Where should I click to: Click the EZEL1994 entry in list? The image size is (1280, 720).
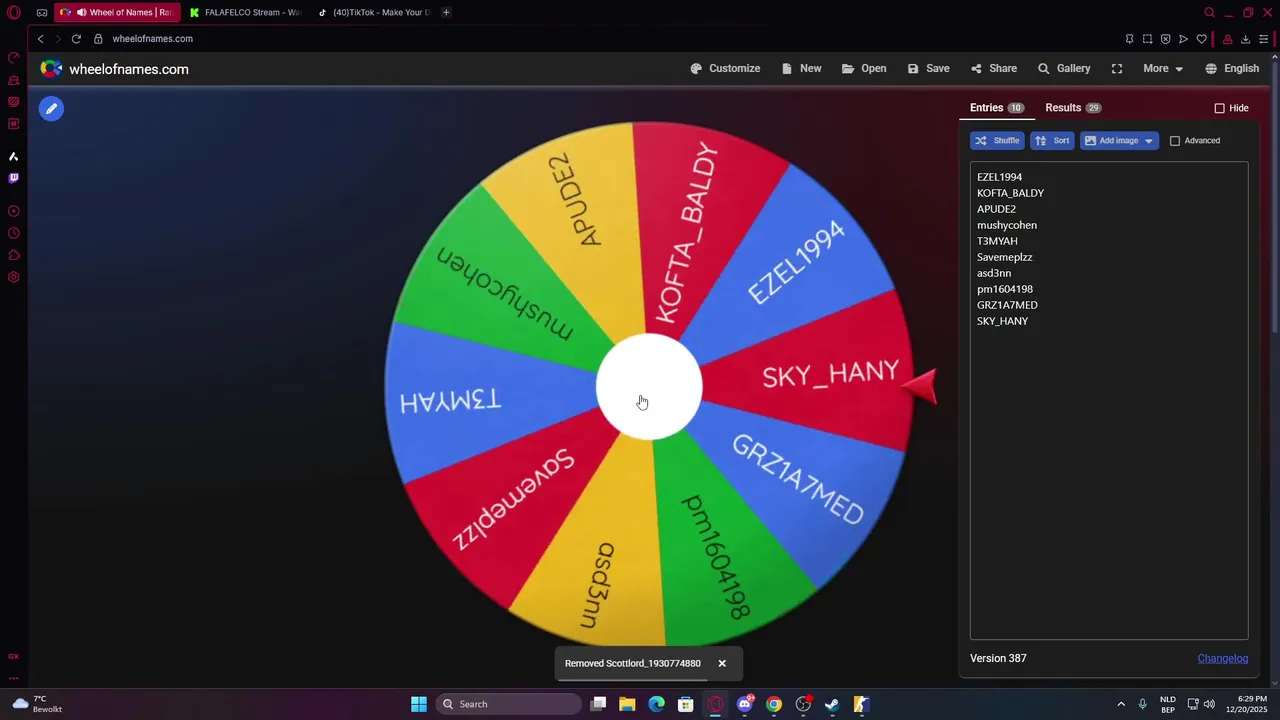point(999,177)
